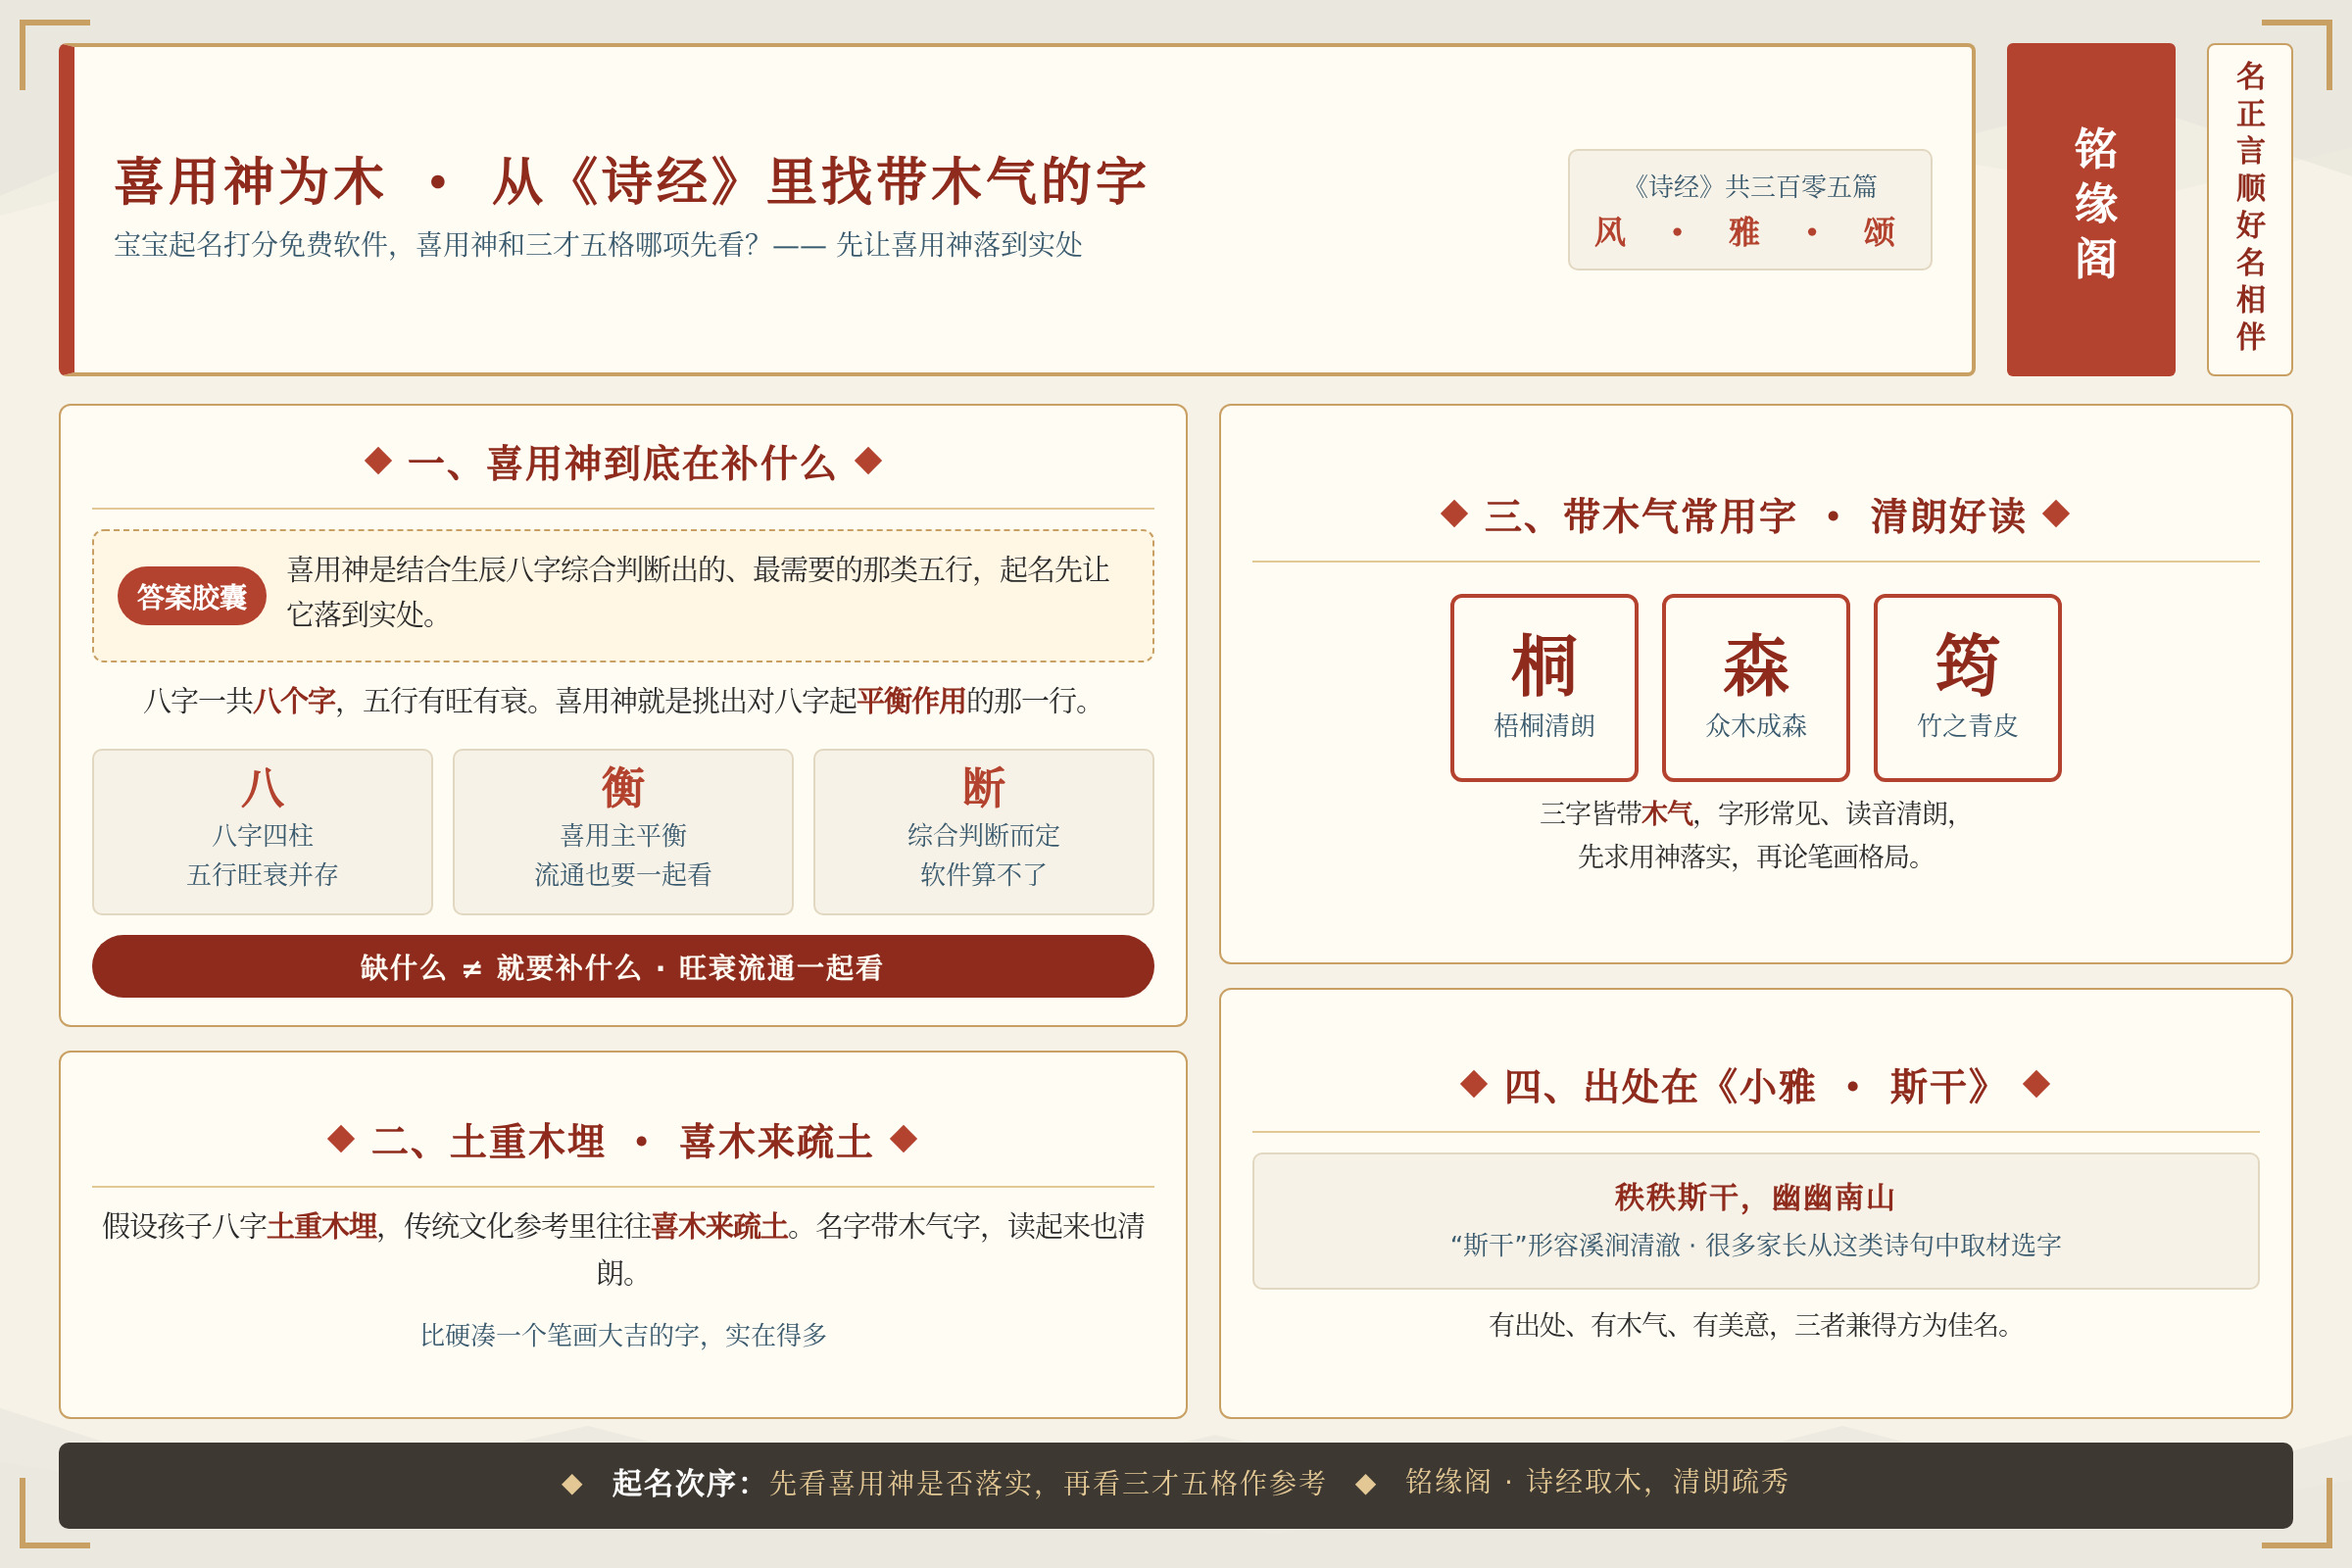Click the 名正言顺好名相伴 vertical slogan
The image size is (2352, 1568).
(x=2249, y=209)
